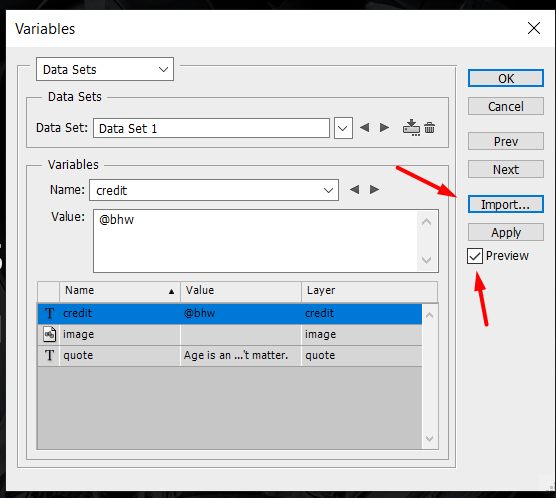The height and width of the screenshot is (498, 556).
Task: Click the Import... button
Action: [506, 204]
